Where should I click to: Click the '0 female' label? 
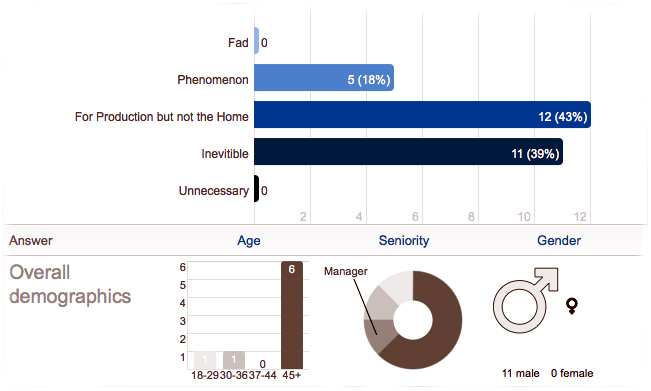pos(572,374)
